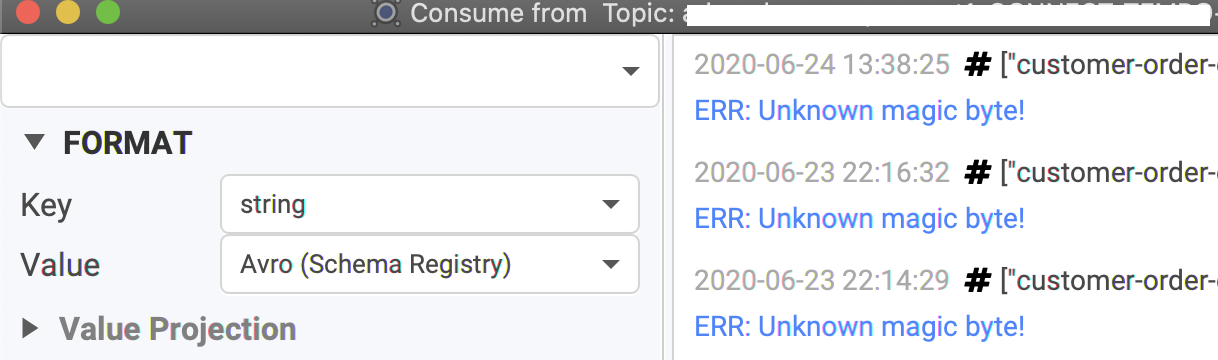Click the 2020-06-23 22:14:29 timestamp

[822, 281]
